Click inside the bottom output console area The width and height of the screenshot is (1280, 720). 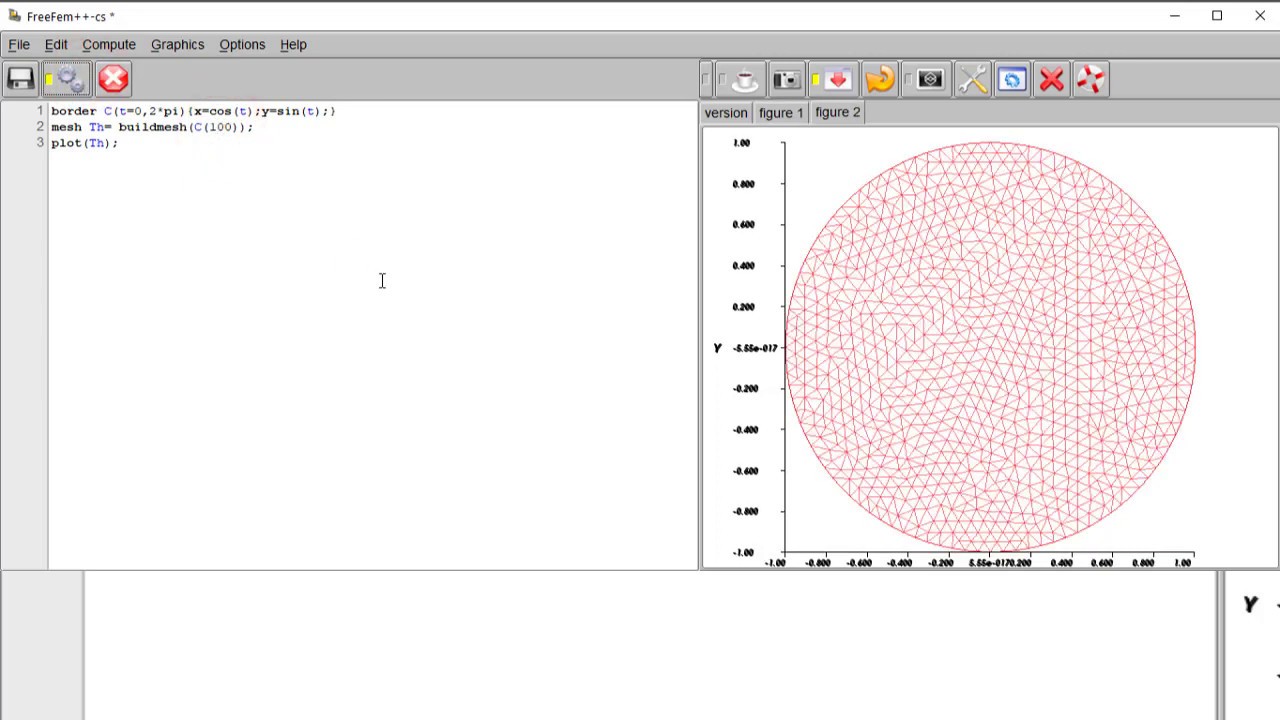point(650,645)
